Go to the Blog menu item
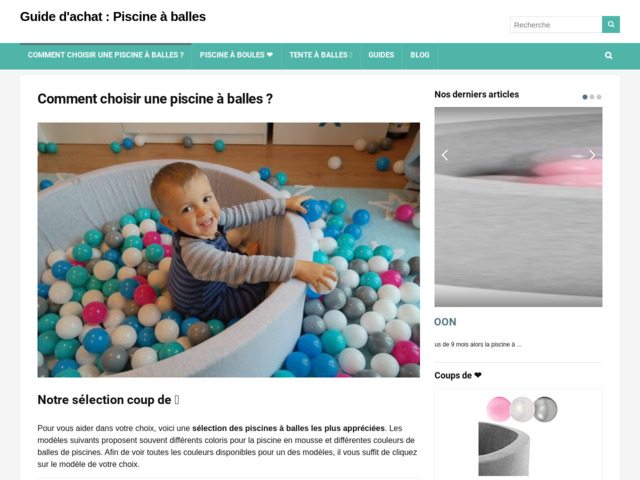Screen dimensions: 640x480 coord(420,55)
